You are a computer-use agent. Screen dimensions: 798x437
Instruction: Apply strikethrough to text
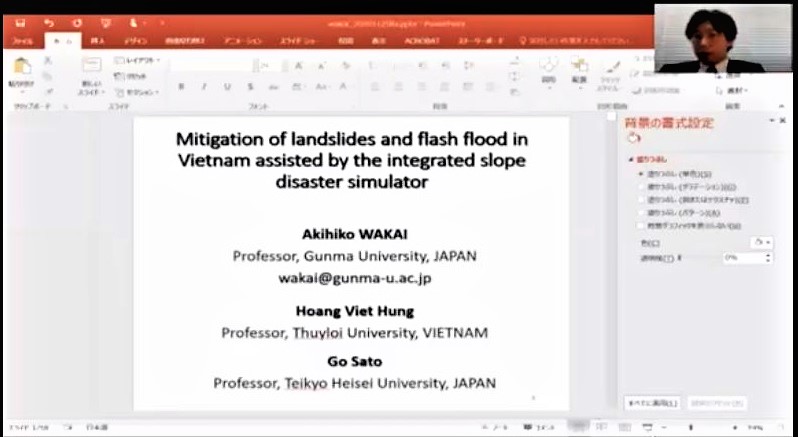tap(274, 87)
